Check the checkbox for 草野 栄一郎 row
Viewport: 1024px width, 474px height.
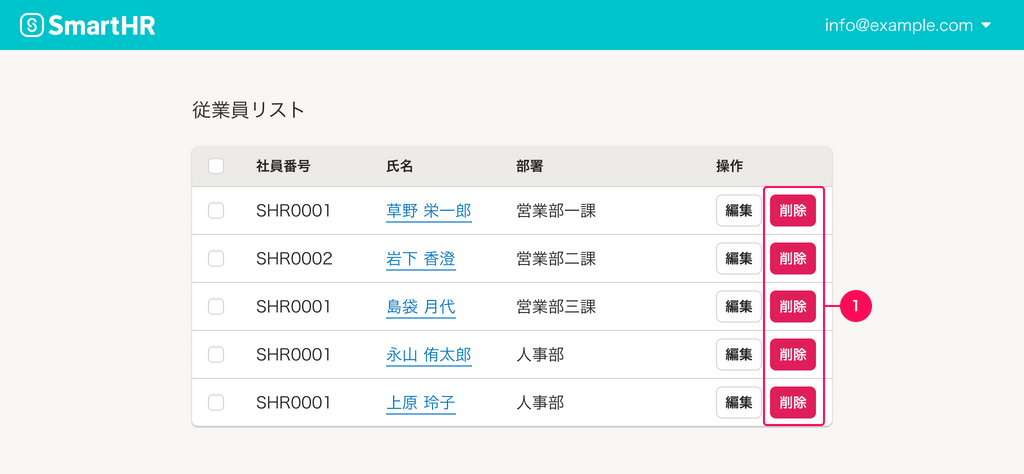(216, 211)
